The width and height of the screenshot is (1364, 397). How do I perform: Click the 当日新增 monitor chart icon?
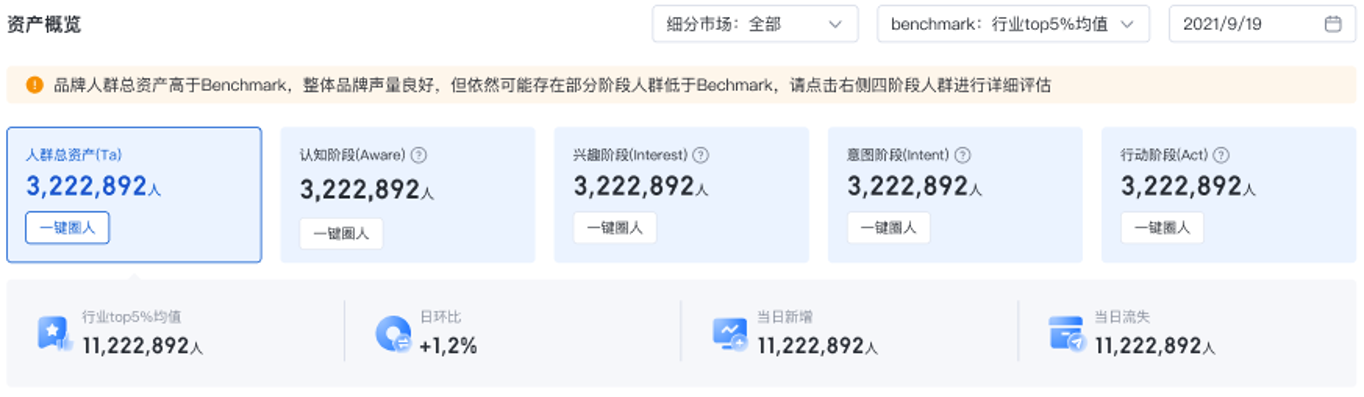coord(730,333)
